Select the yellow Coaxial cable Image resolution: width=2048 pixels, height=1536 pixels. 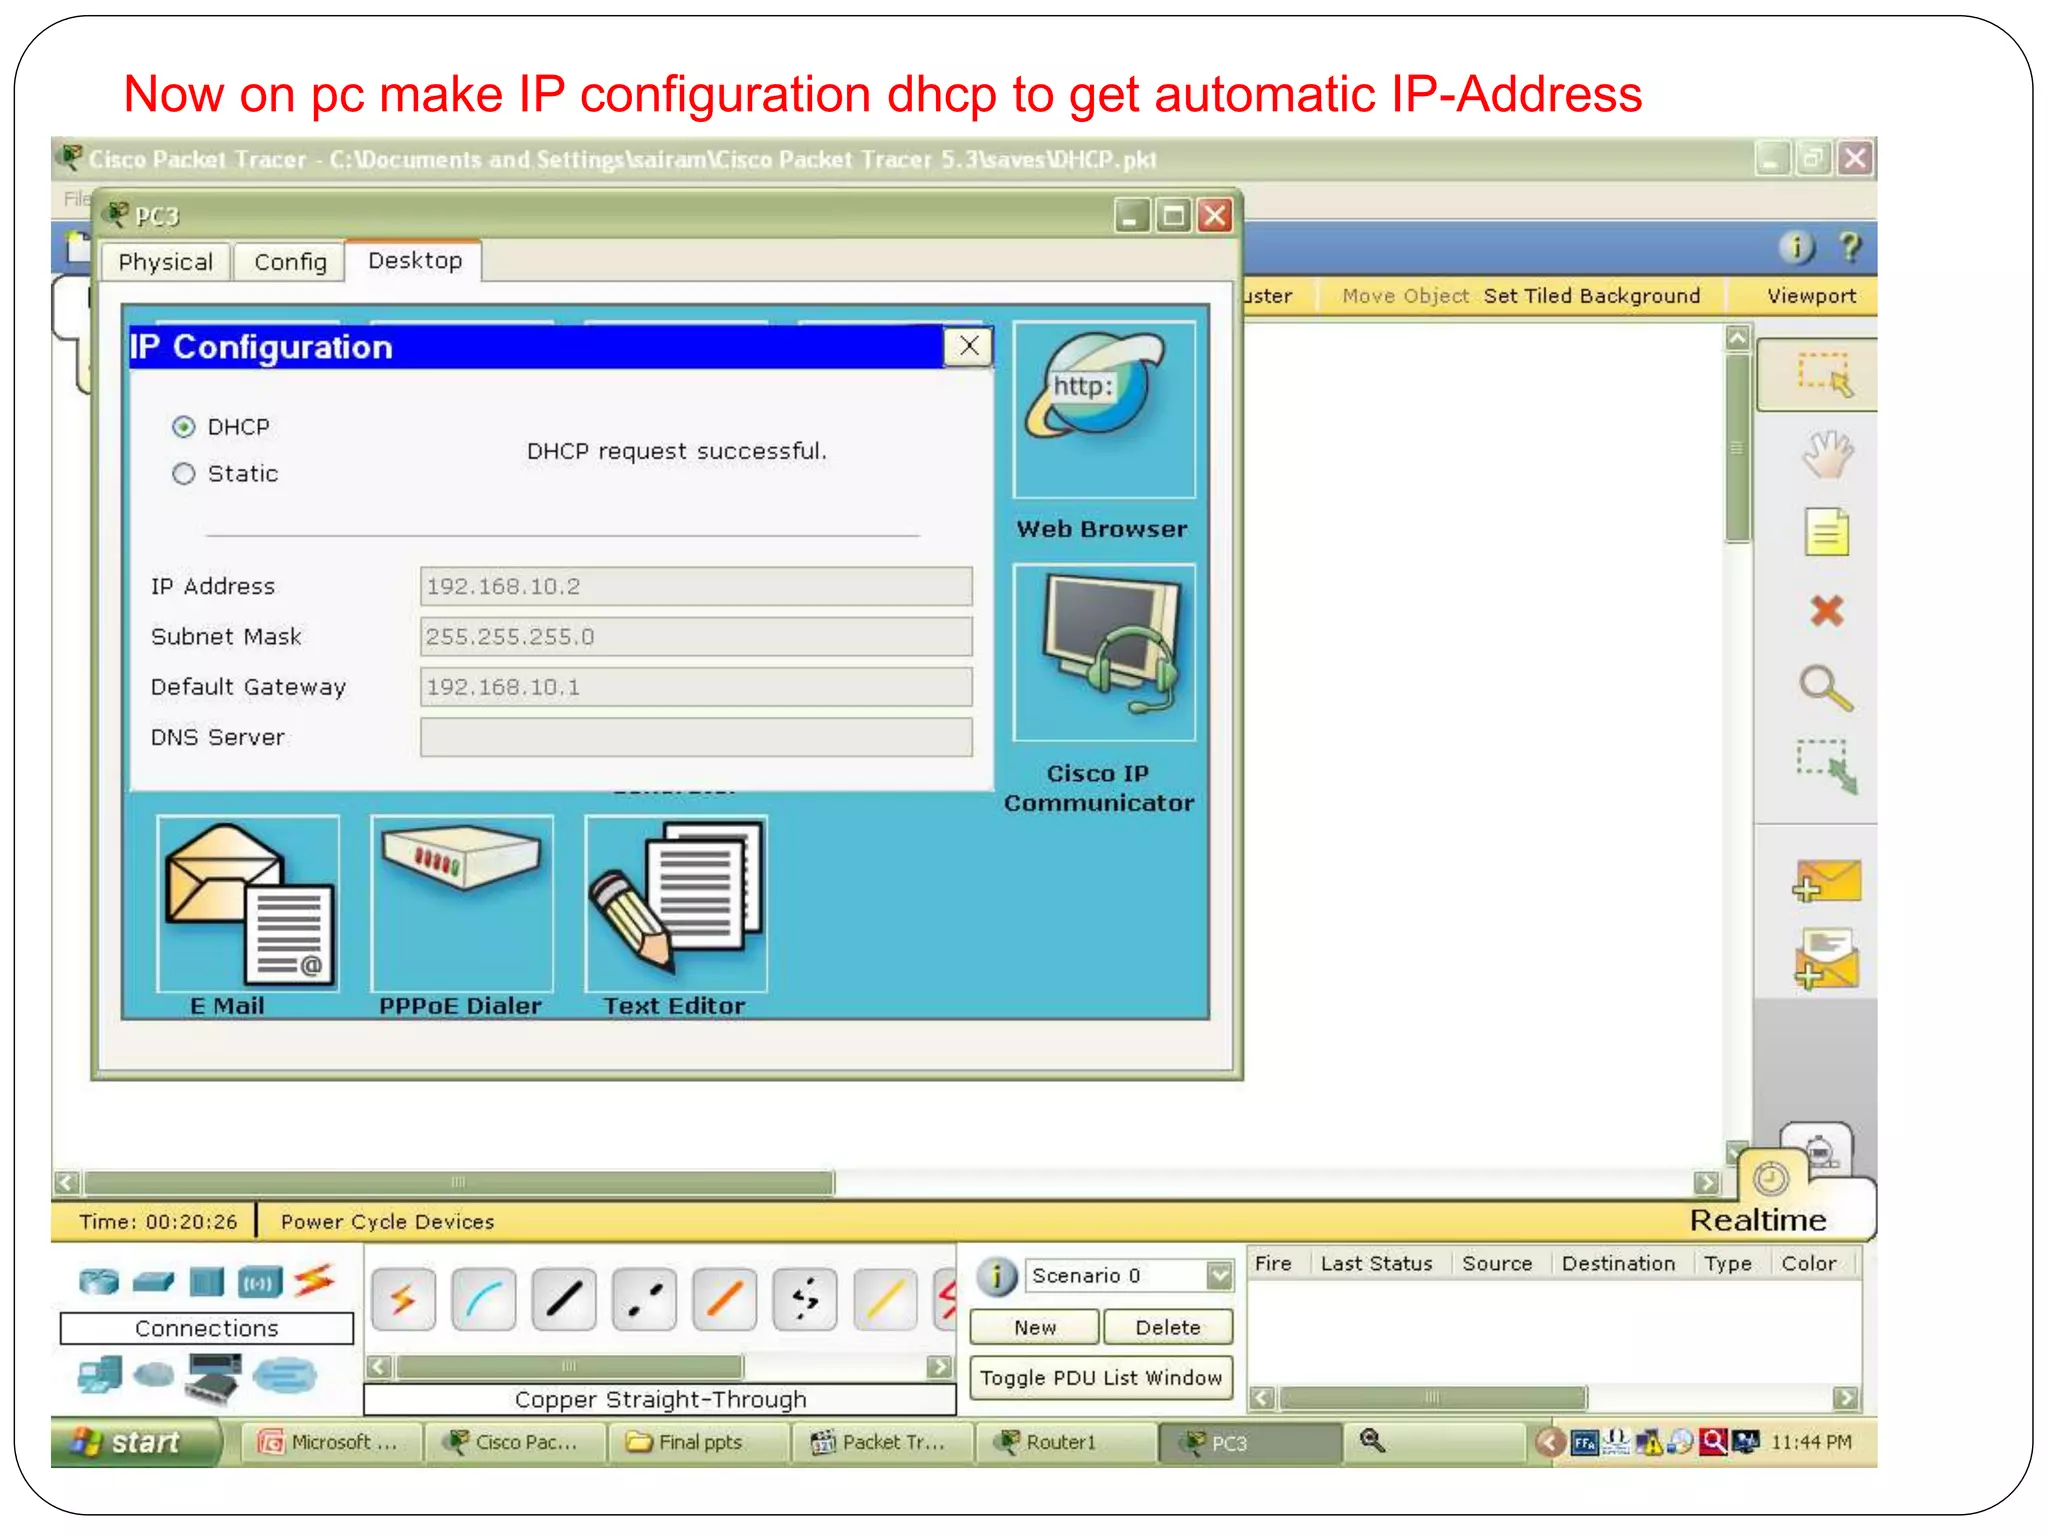click(x=886, y=1299)
